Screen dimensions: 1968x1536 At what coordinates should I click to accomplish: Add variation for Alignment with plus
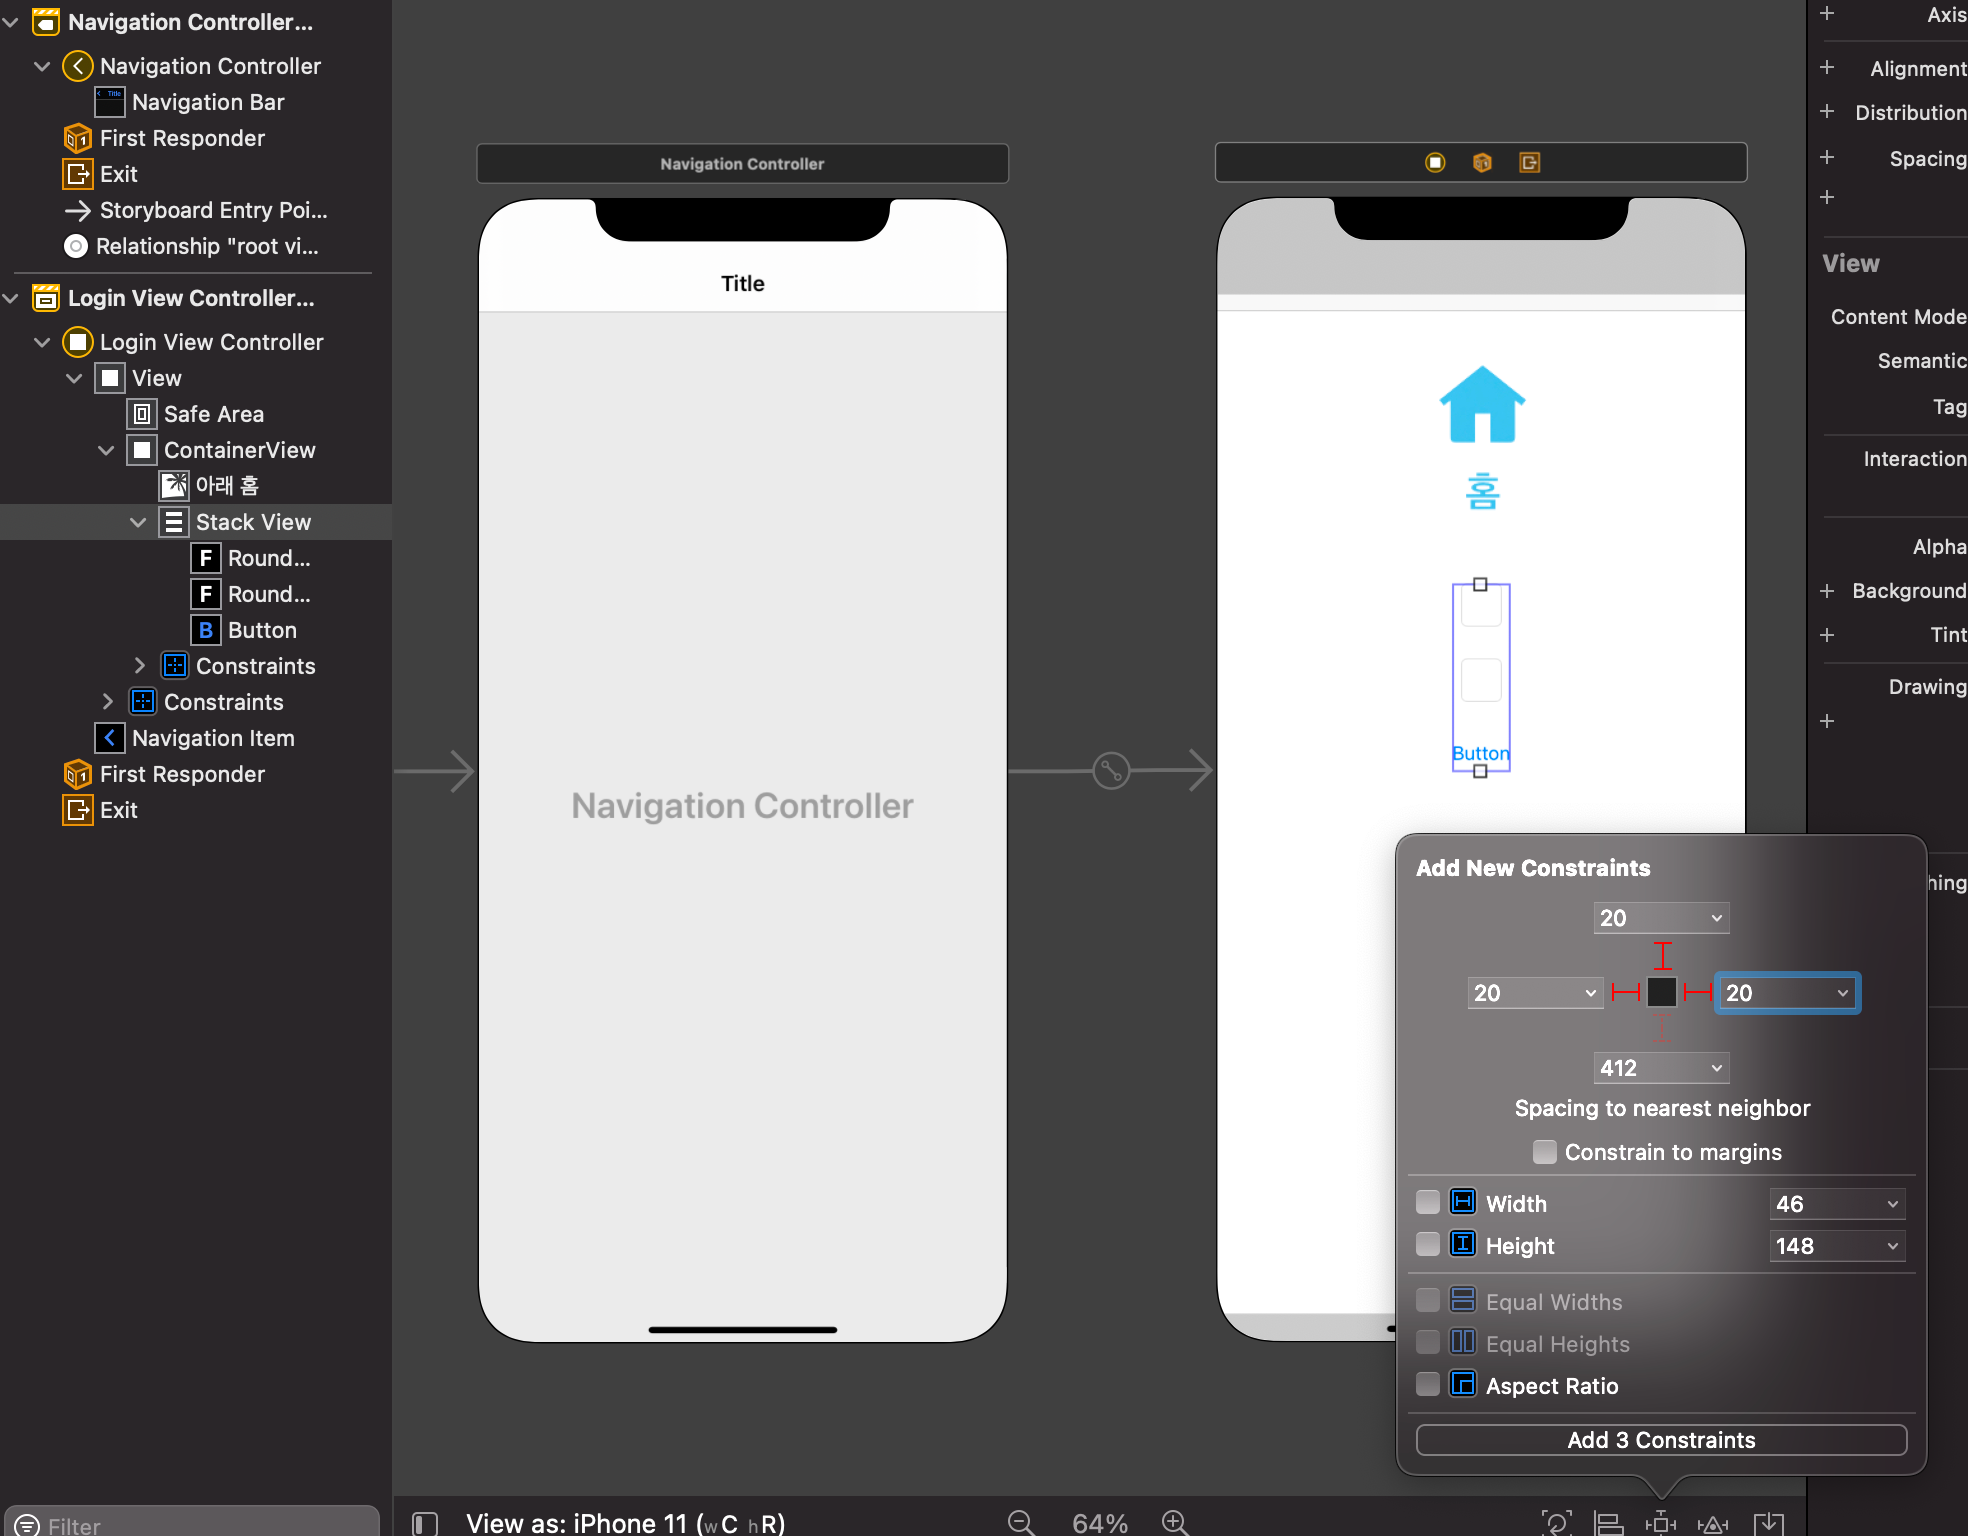[1827, 67]
